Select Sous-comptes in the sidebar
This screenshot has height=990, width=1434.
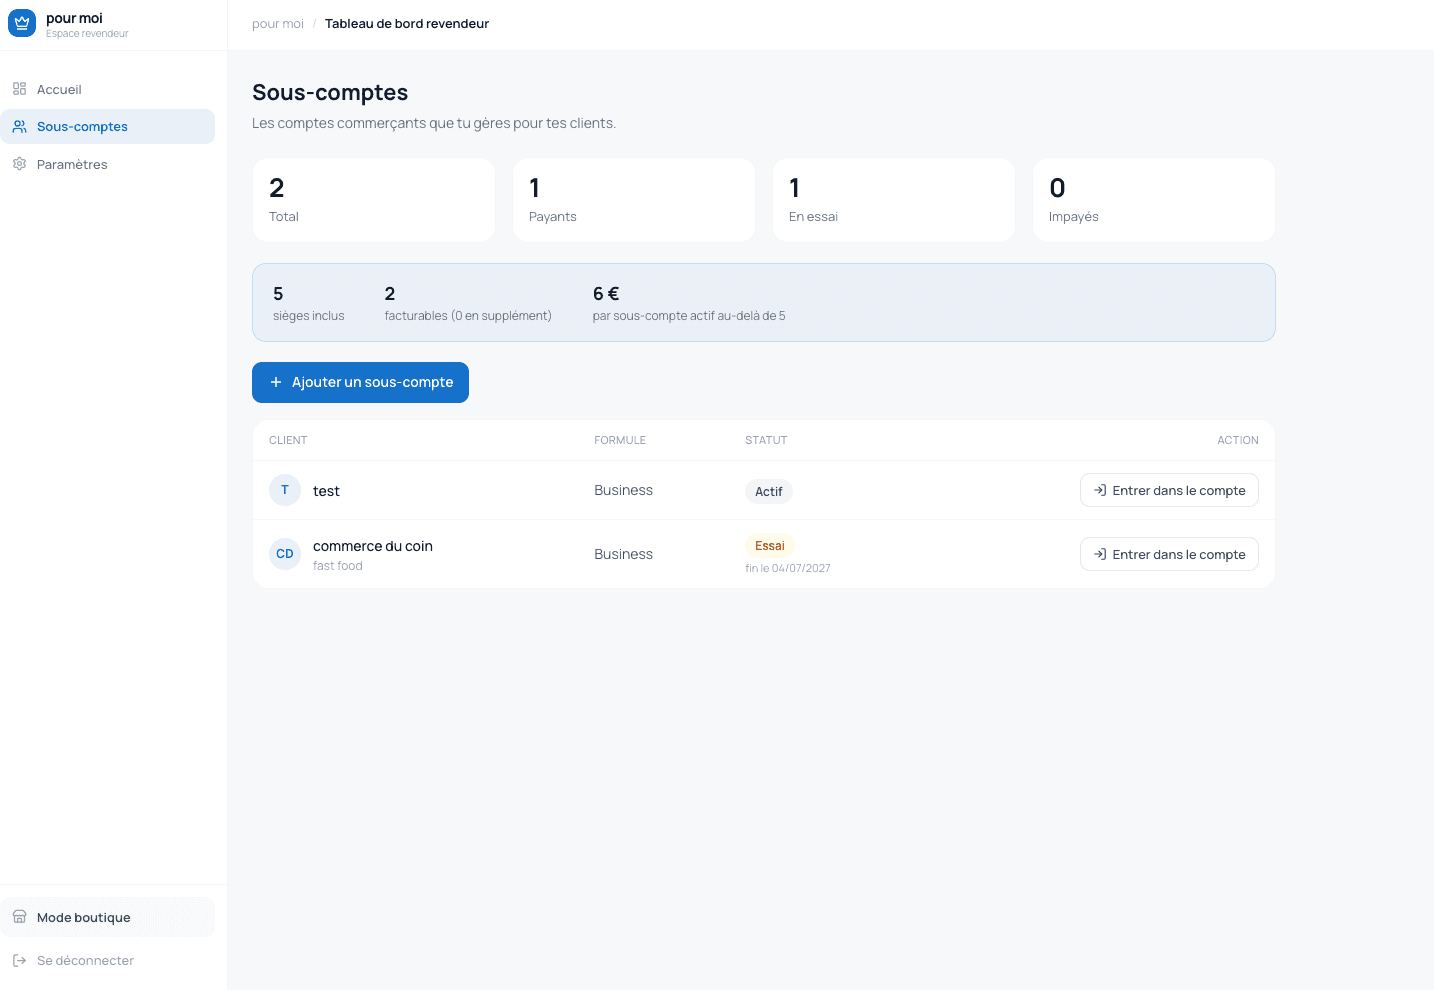point(107,126)
